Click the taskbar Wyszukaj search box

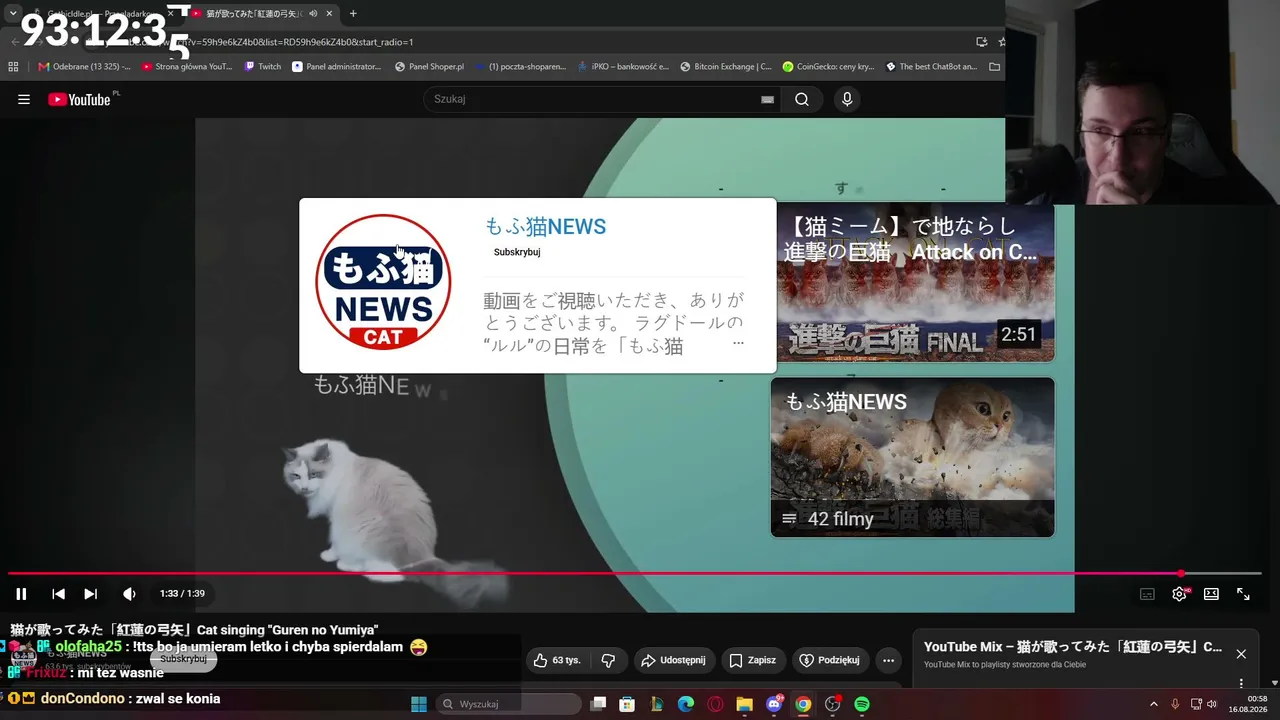507,704
